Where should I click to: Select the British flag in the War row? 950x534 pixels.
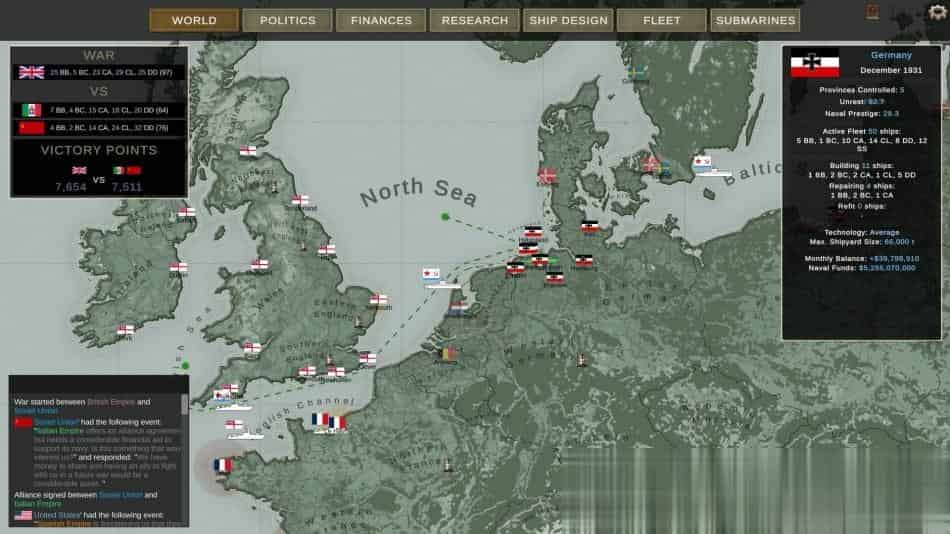[x=32, y=73]
